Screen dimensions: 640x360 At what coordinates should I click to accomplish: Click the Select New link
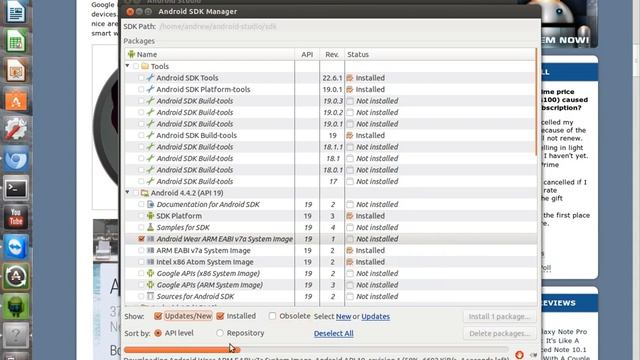343,316
